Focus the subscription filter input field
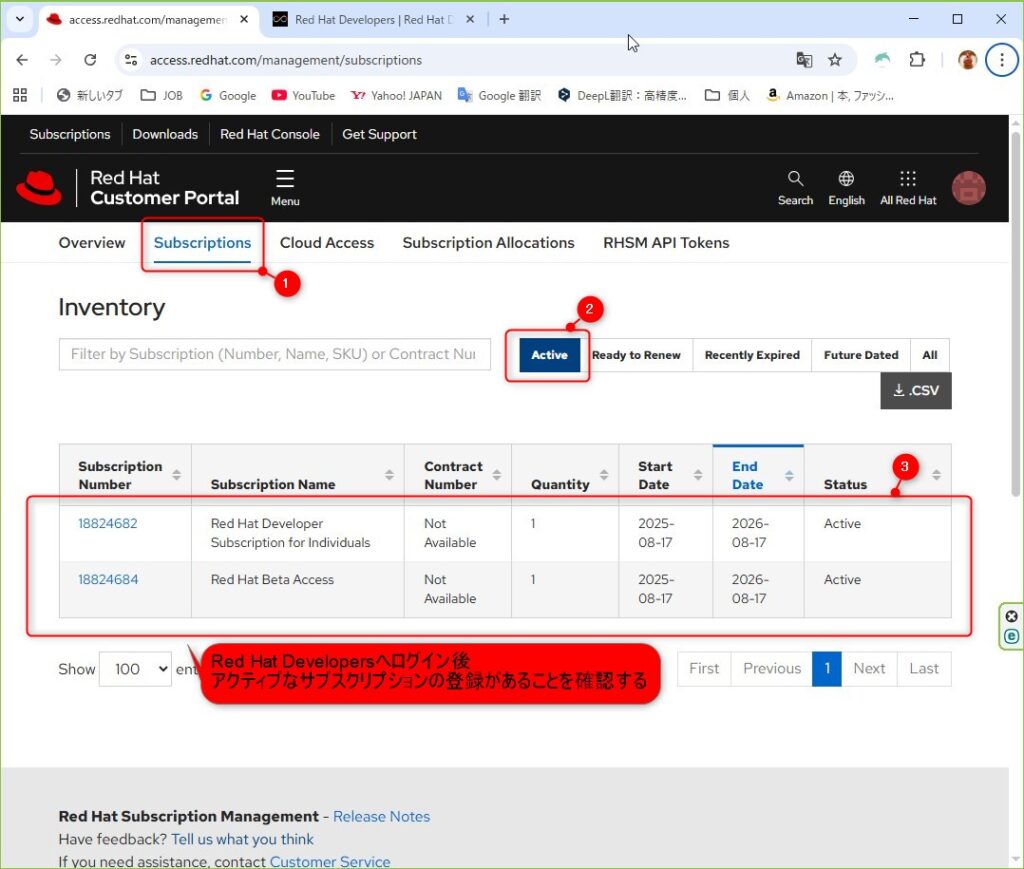 275,355
